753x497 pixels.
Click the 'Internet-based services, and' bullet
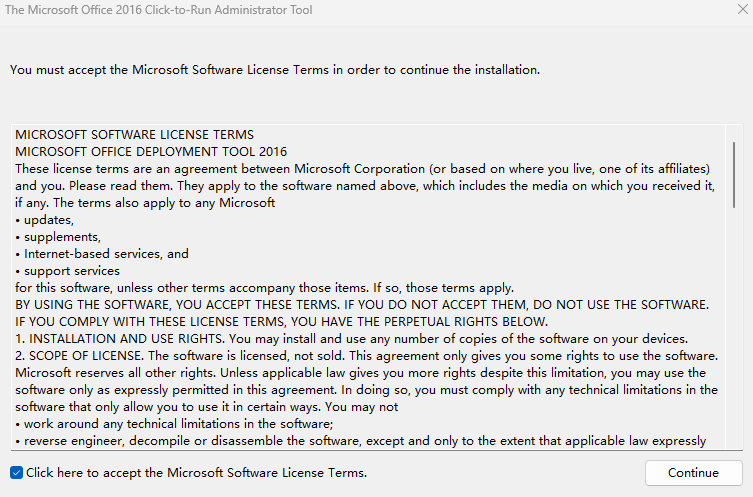coord(102,254)
